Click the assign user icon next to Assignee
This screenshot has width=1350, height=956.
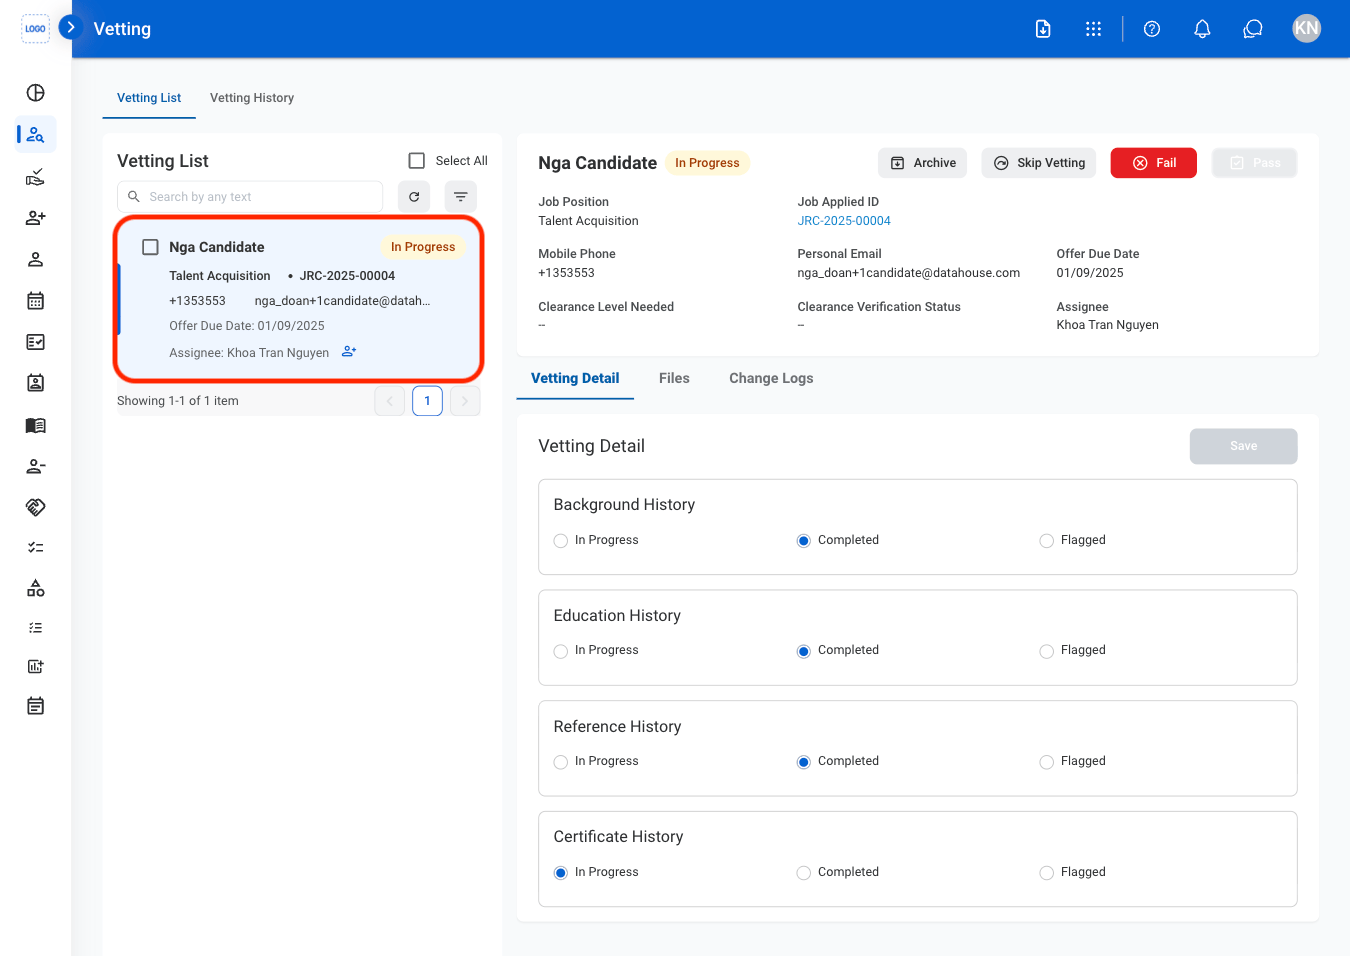349,352
